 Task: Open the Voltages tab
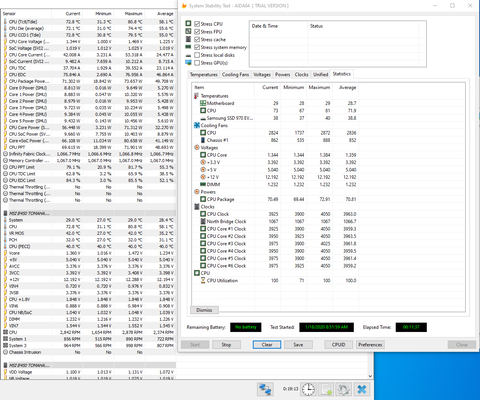[x=262, y=75]
